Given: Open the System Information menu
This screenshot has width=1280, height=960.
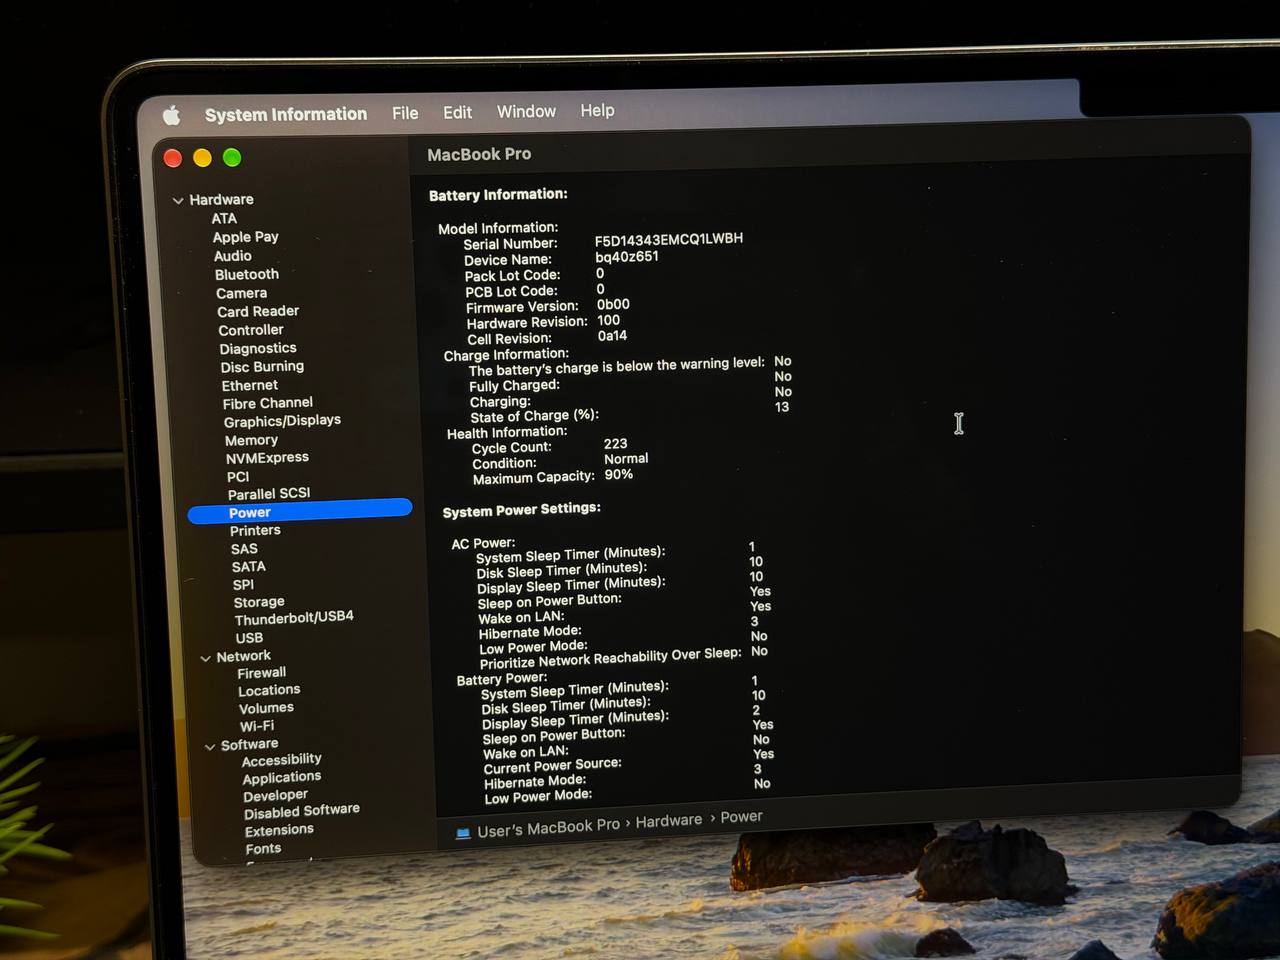Looking at the screenshot, I should [x=286, y=114].
